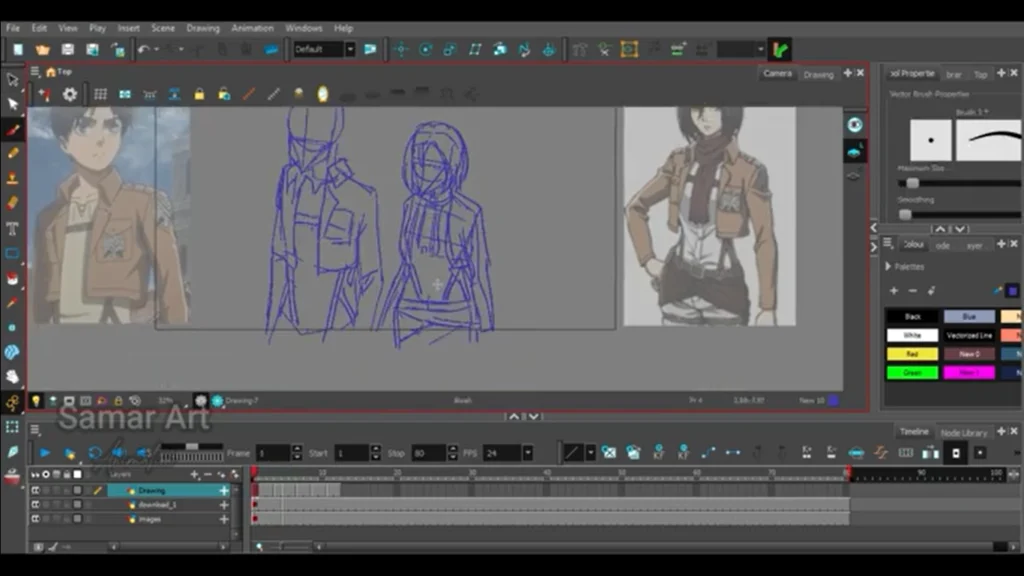Add a new palette with the plus button

point(893,290)
